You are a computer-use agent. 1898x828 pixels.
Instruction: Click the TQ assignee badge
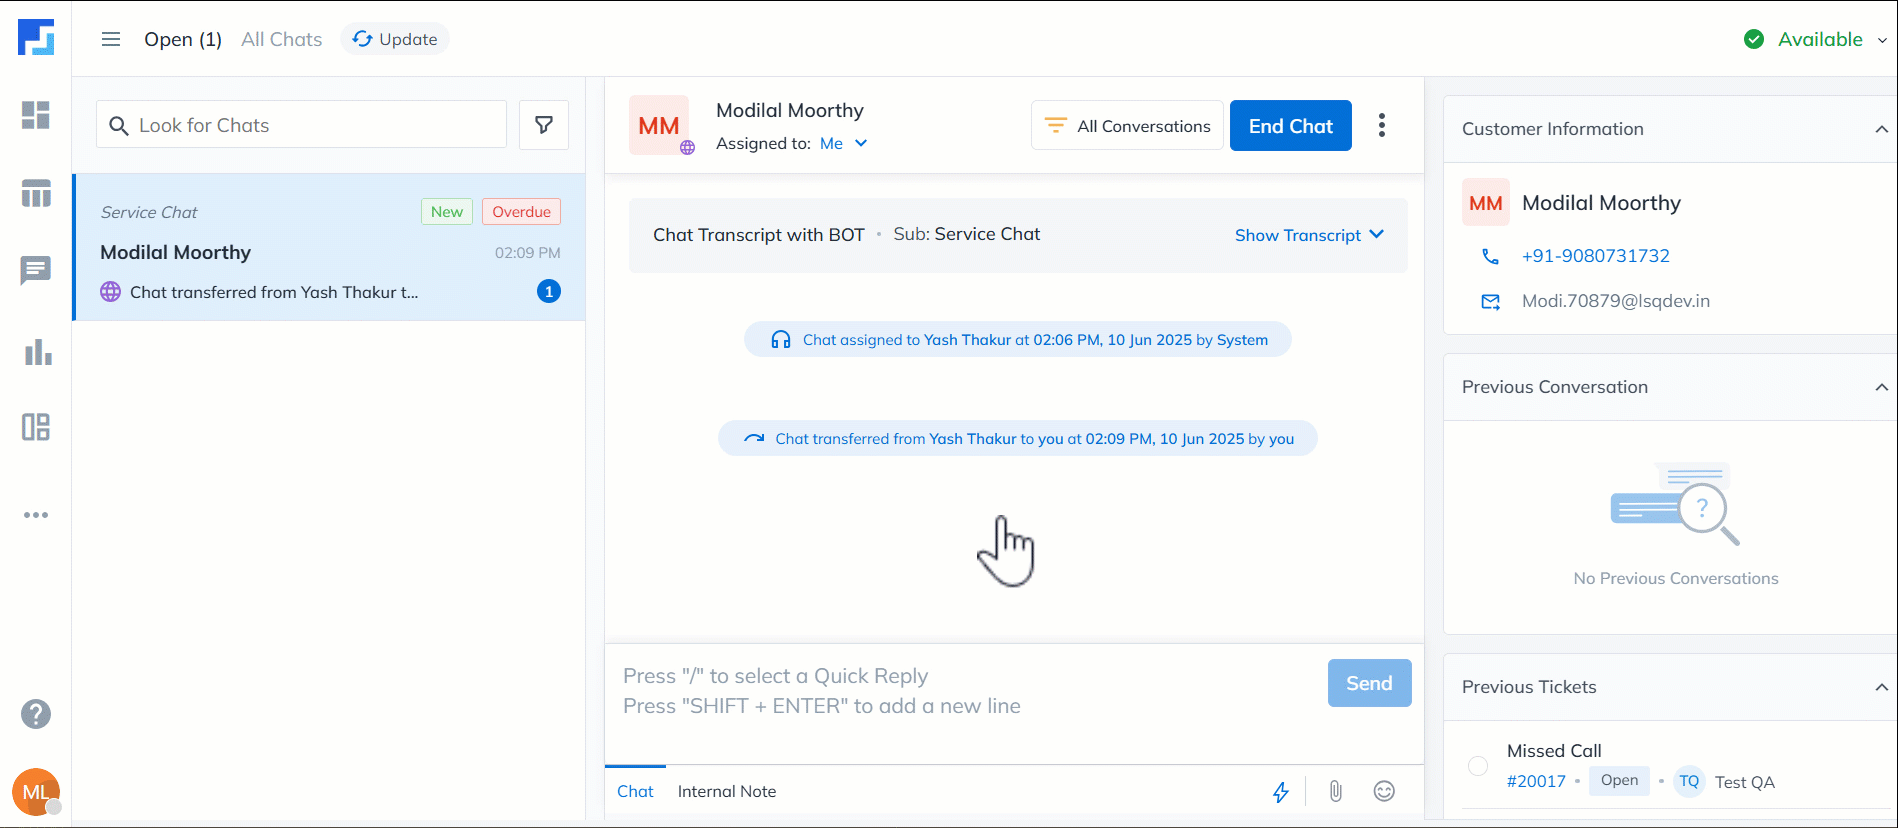[1689, 781]
